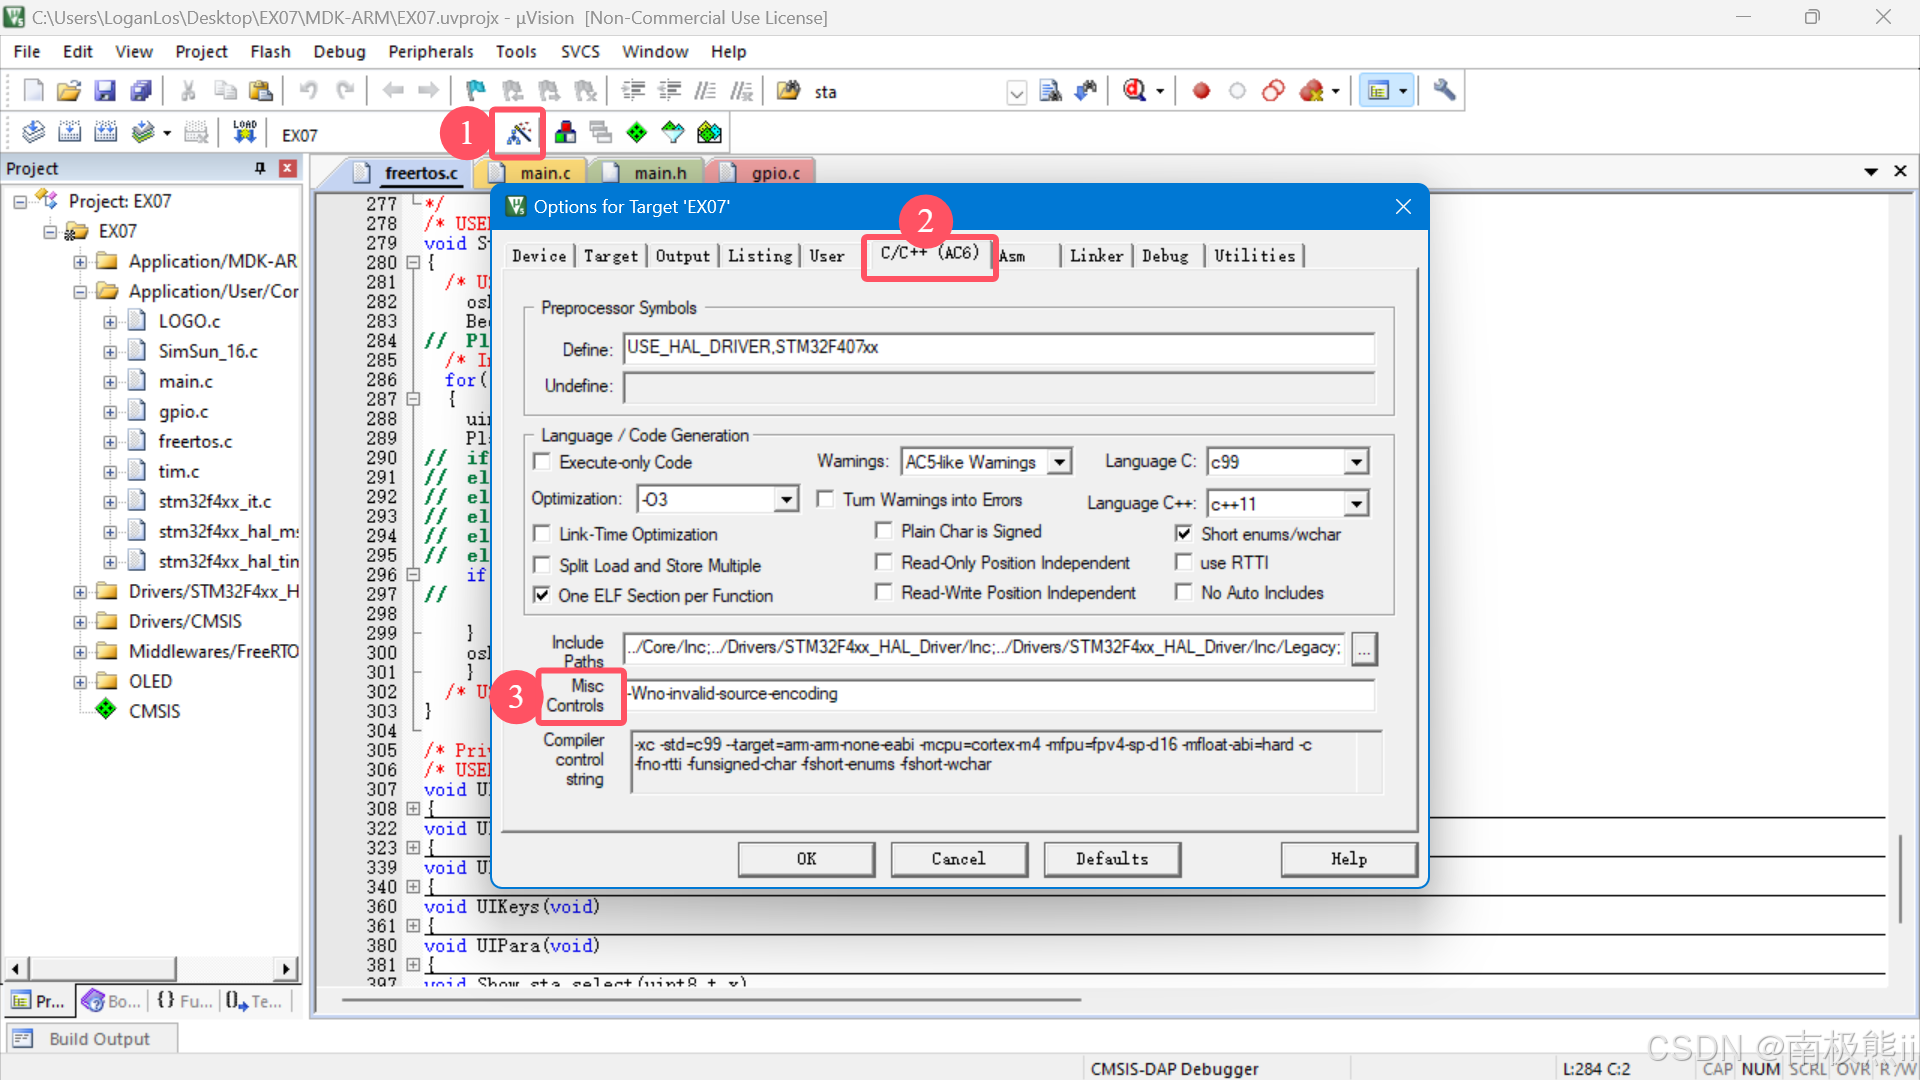
Task: Open the Warnings dropdown
Action: coord(1059,462)
